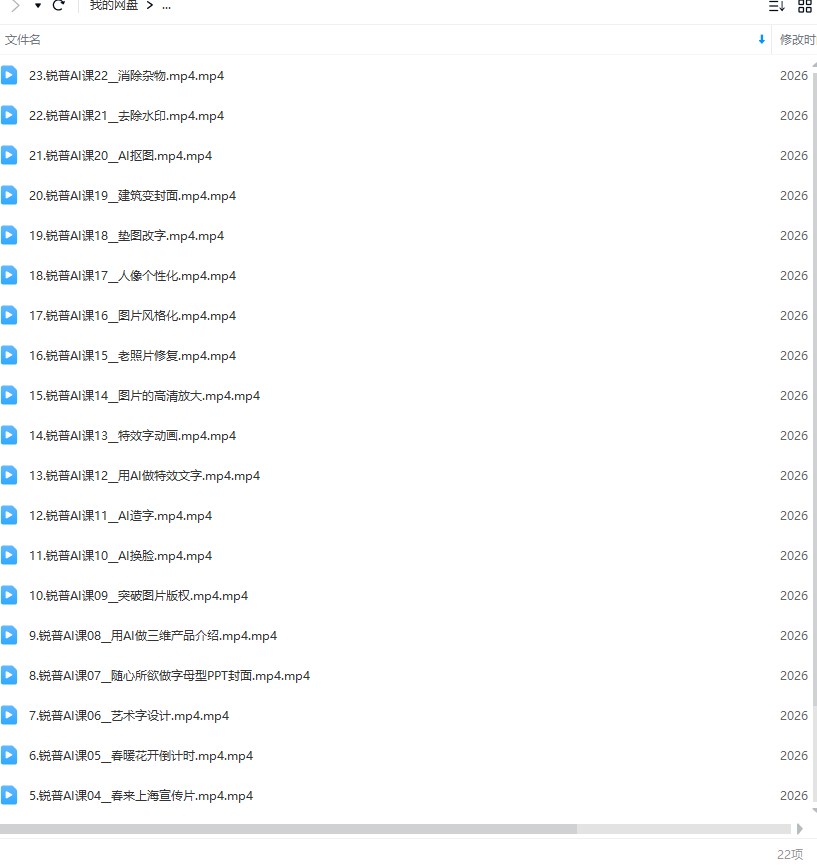
Task: Click right arrow of horizontal scrollbar
Action: [x=799, y=829]
